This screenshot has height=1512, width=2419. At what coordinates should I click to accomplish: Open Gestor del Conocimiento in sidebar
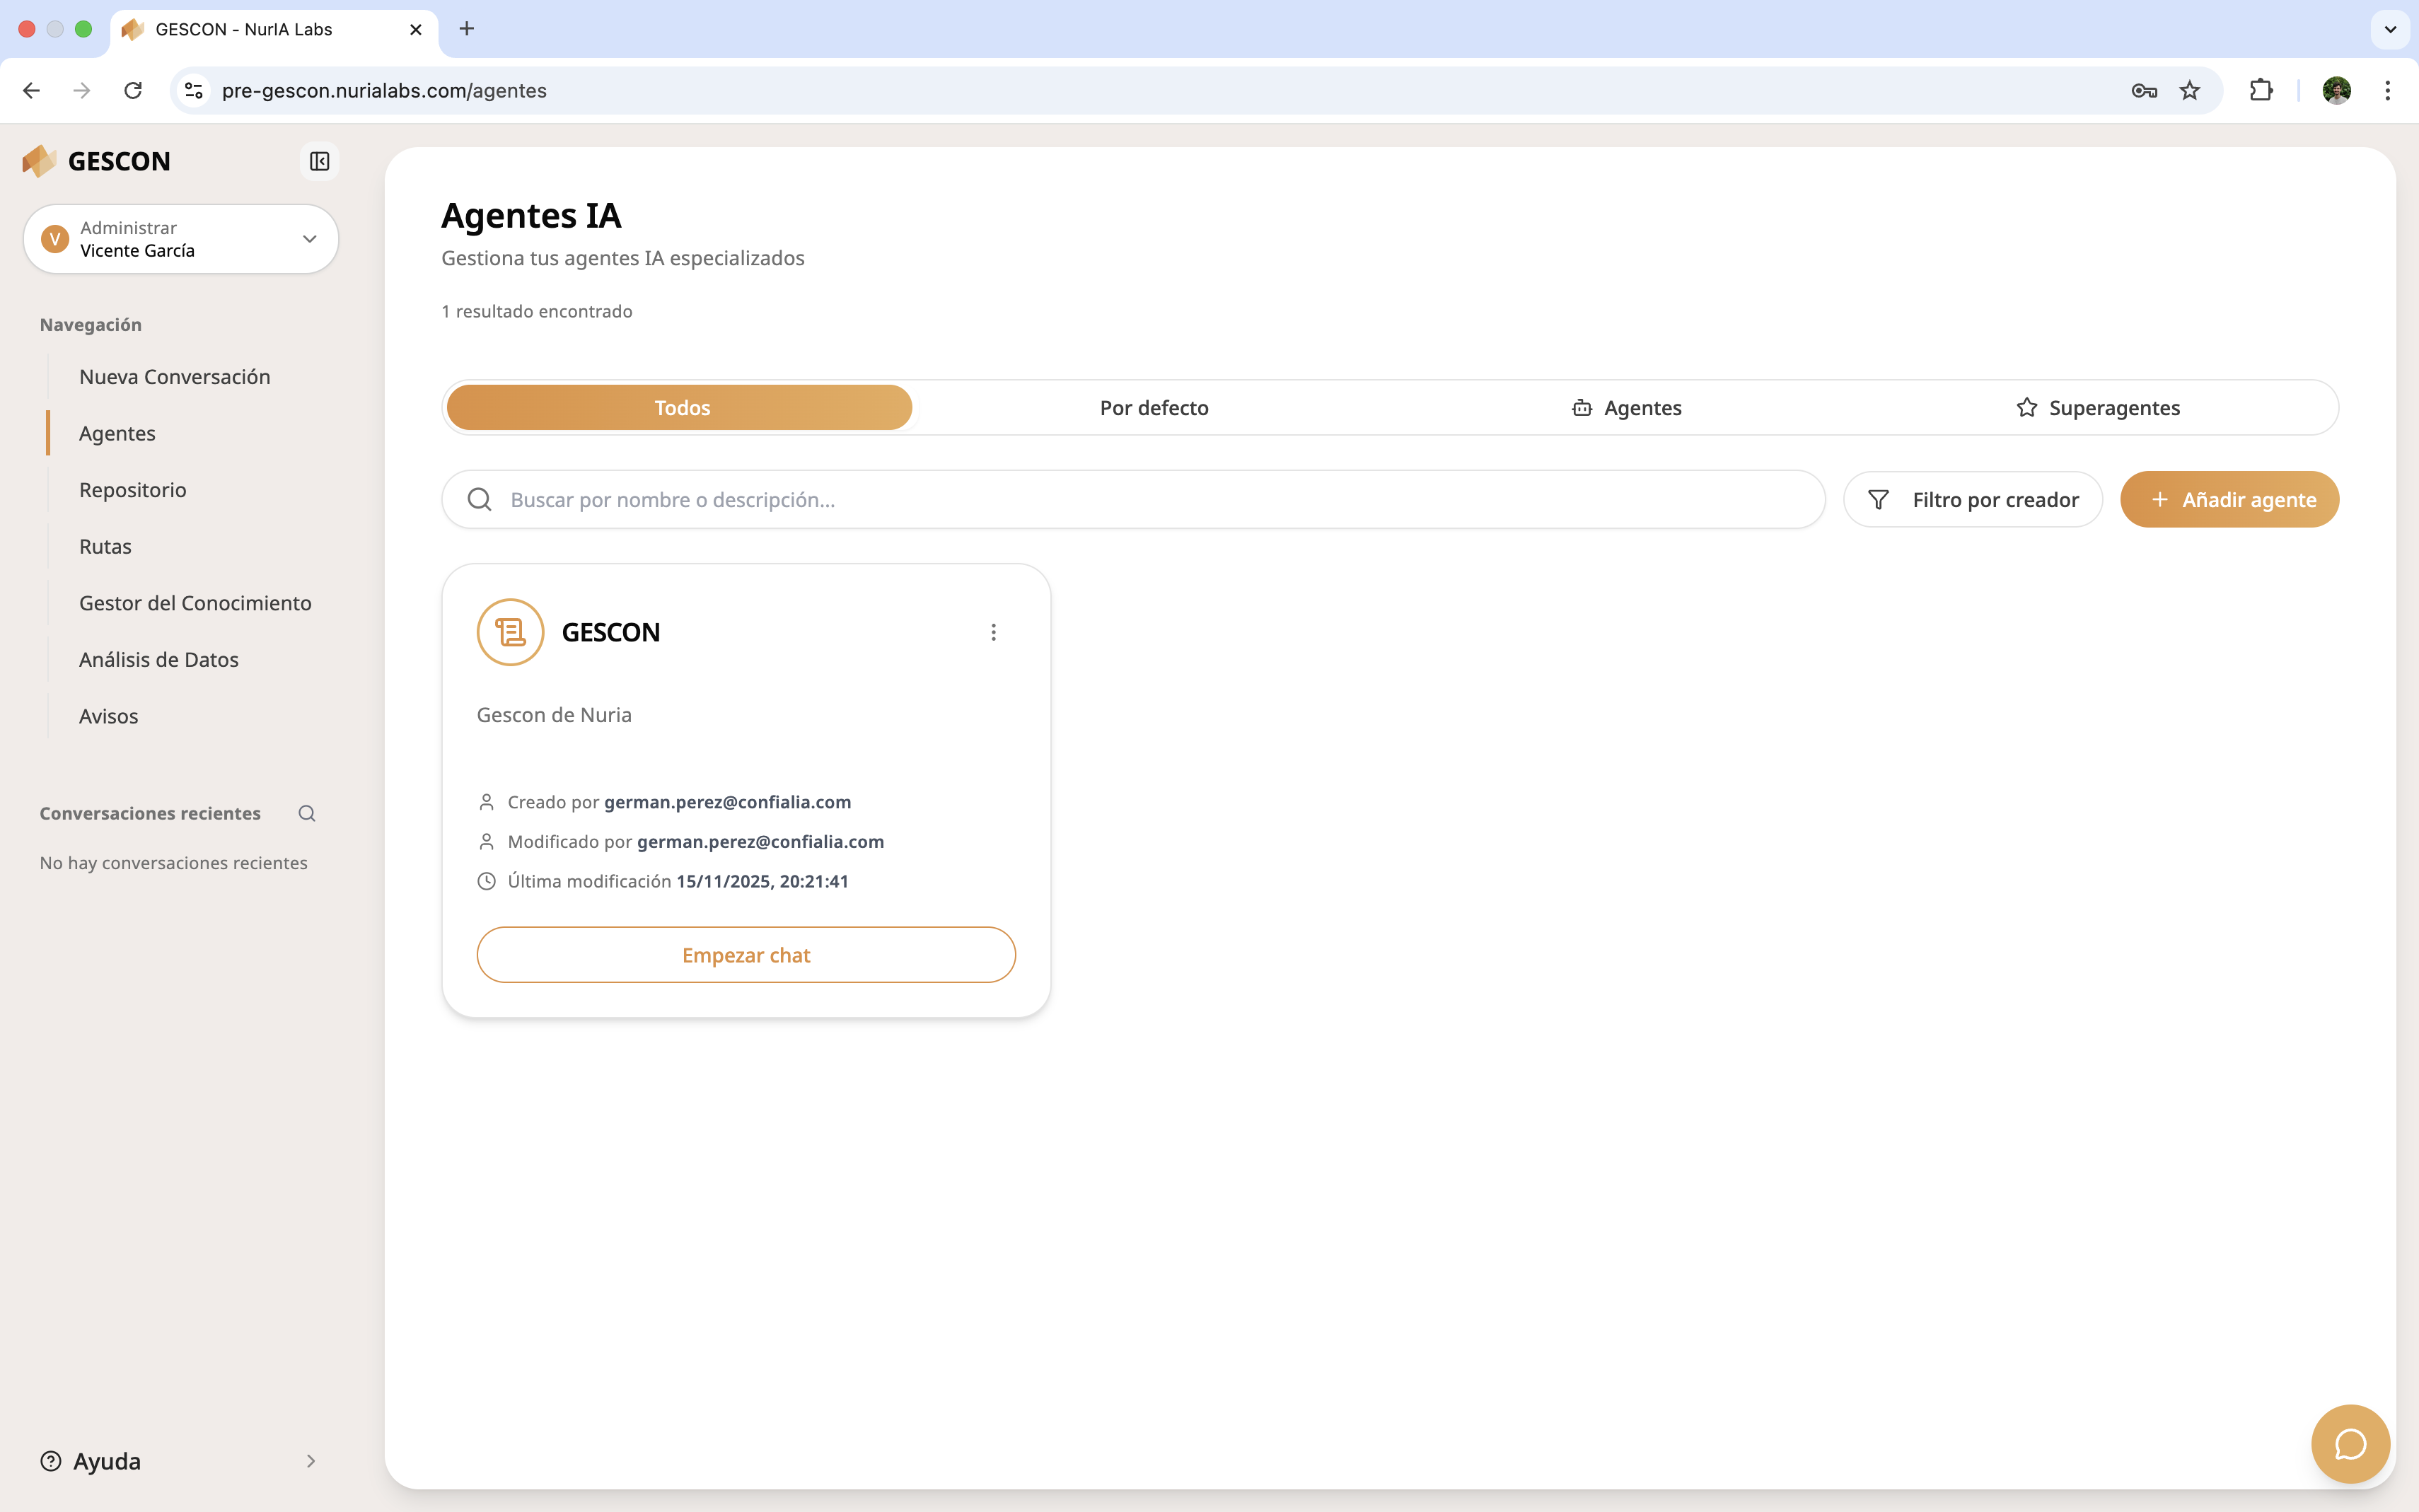tap(195, 603)
